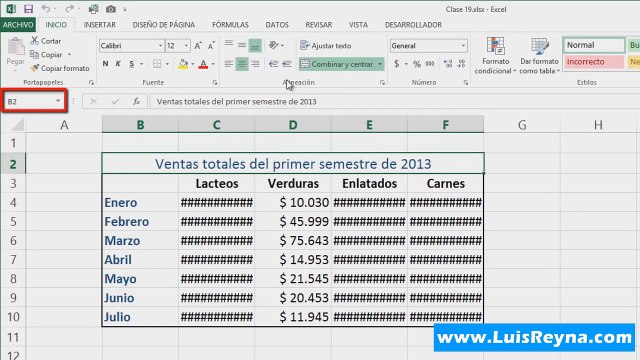Open the Calibri font name dropdown
This screenshot has height=360, width=640.
(160, 46)
